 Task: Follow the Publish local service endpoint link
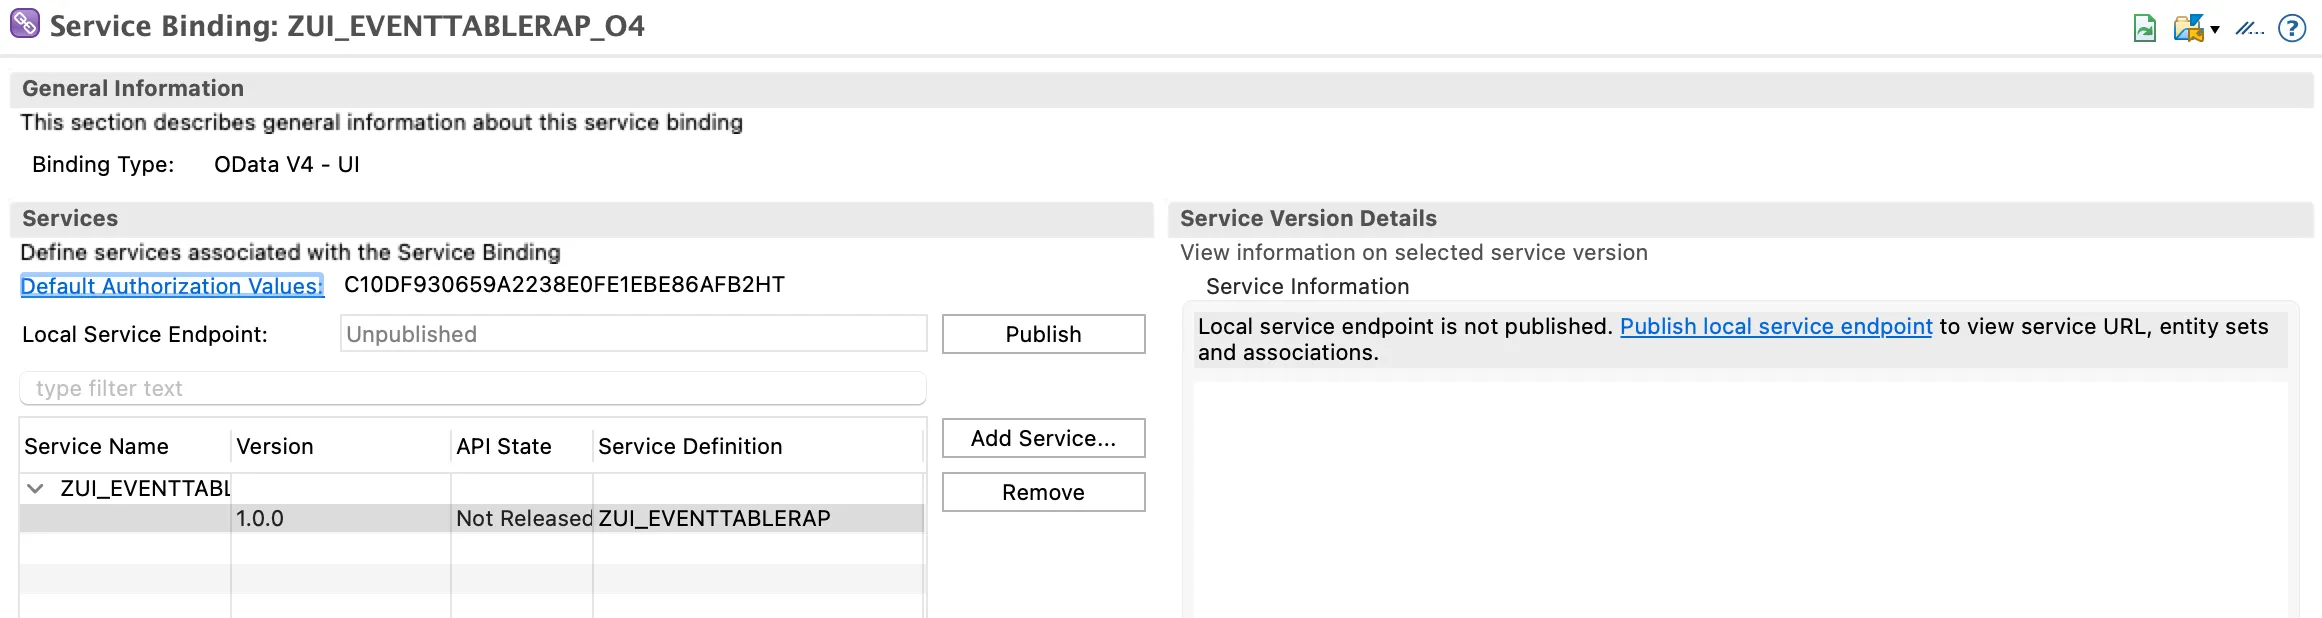click(1775, 327)
